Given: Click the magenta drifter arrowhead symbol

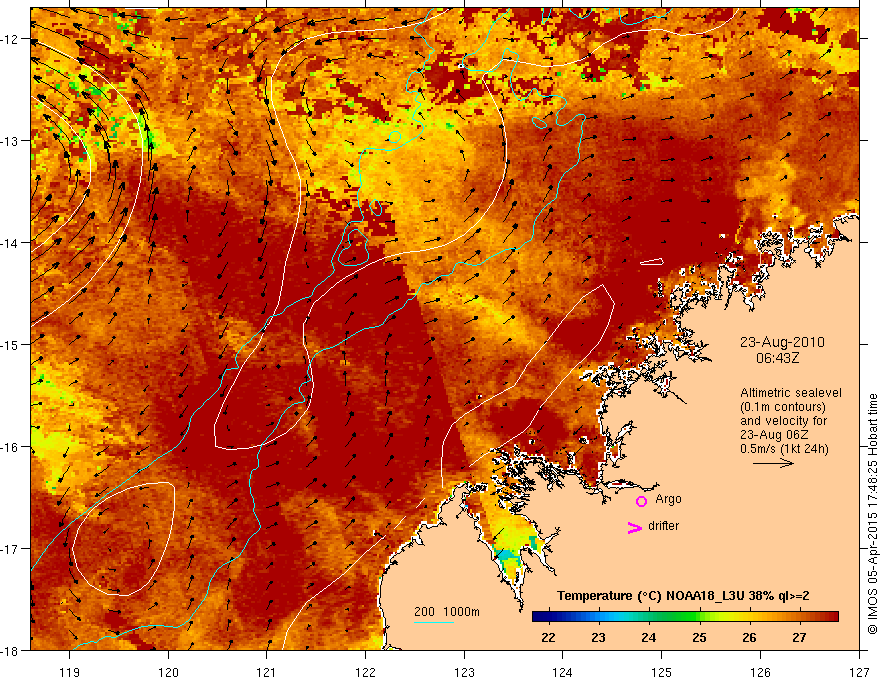Looking at the screenshot, I should (635, 527).
